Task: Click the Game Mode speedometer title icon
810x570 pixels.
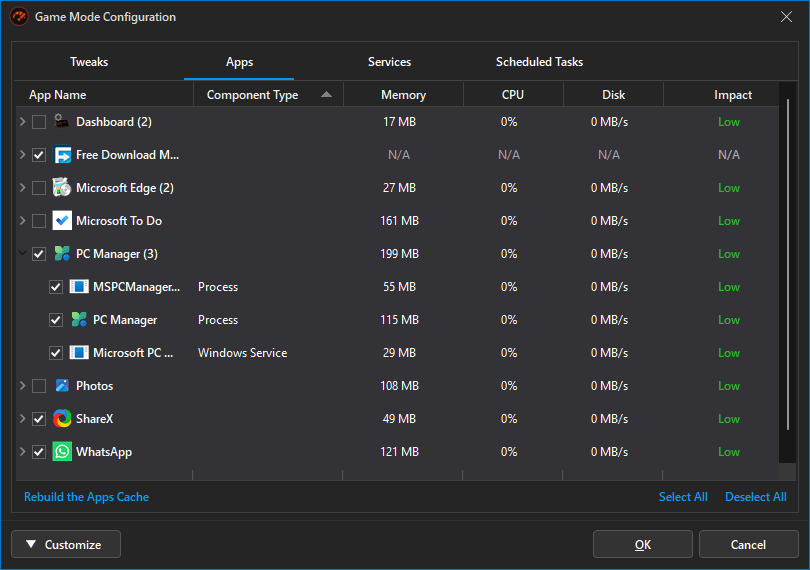Action: point(19,17)
